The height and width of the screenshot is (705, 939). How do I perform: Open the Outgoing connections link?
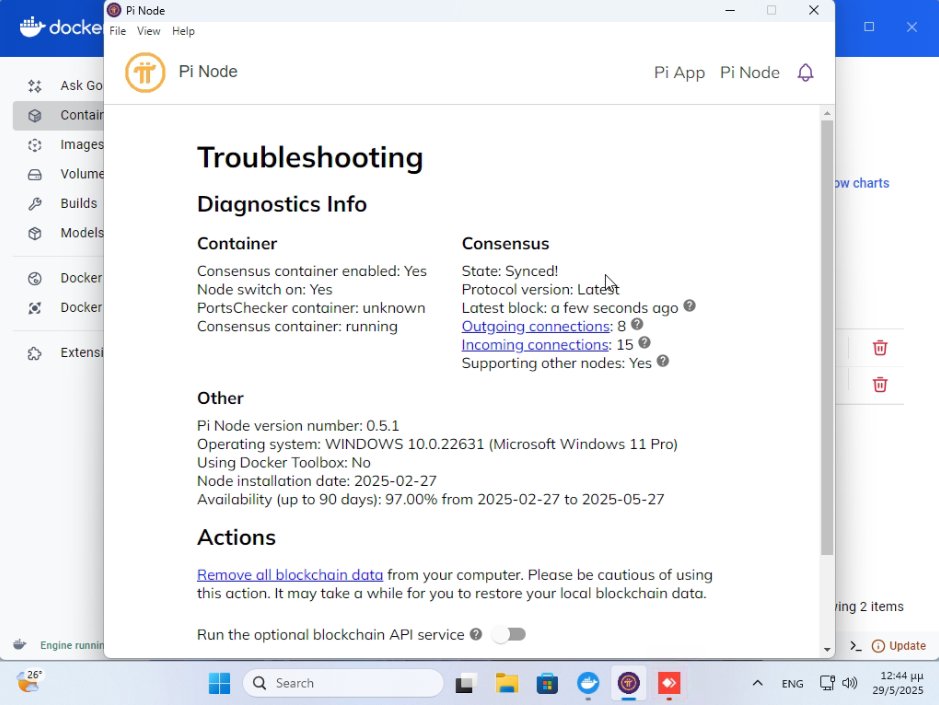tap(536, 326)
